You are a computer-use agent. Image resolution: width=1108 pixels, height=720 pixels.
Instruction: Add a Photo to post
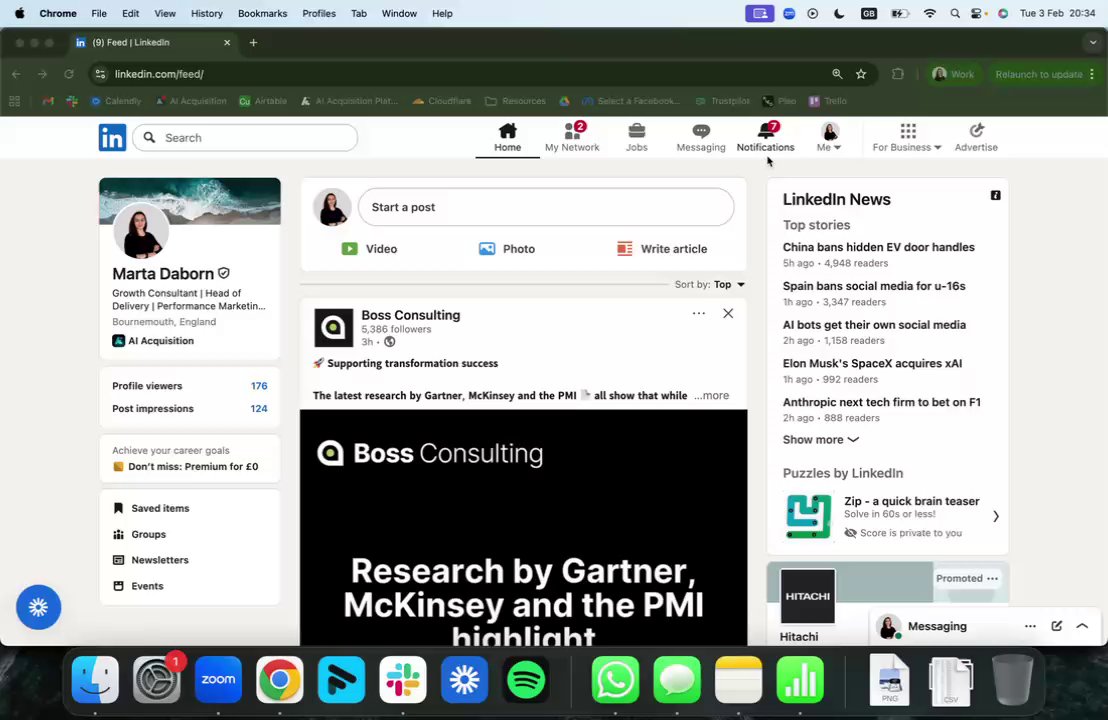(507, 249)
